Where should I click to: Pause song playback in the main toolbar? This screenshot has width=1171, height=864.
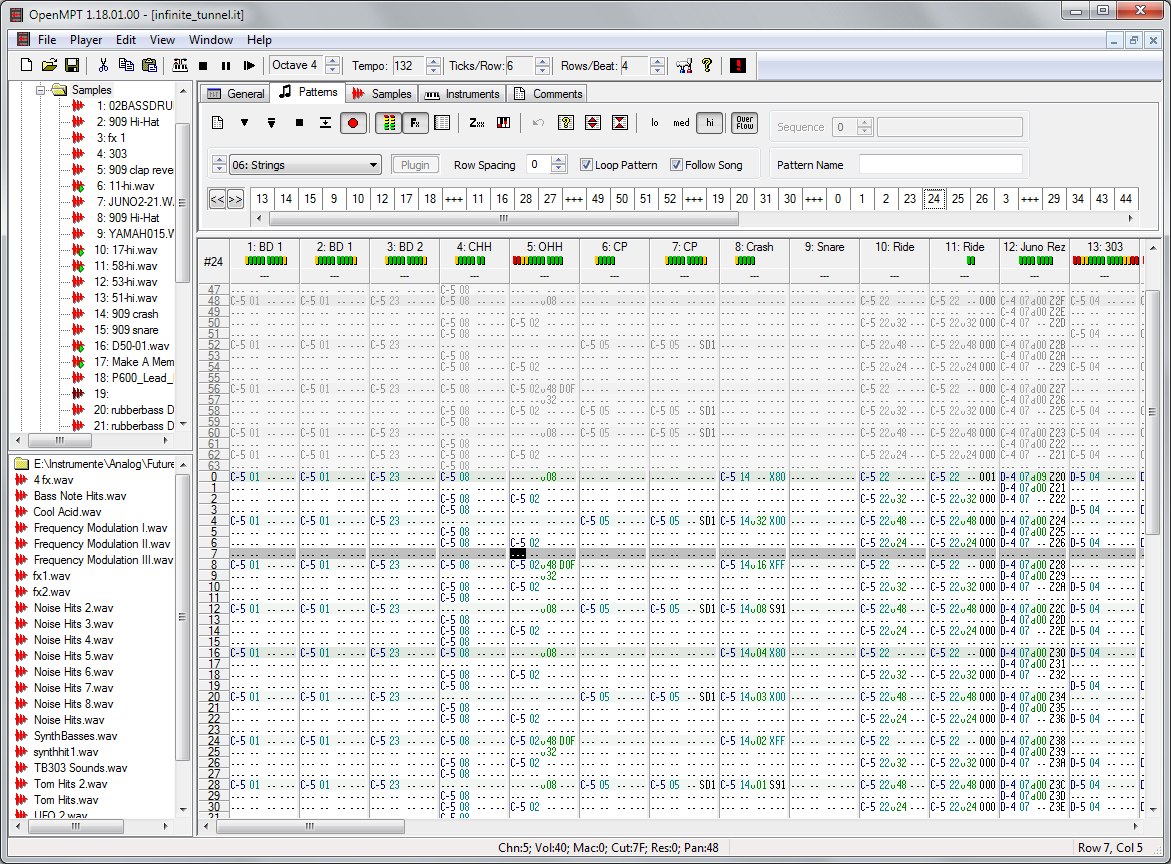pyautogui.click(x=226, y=66)
